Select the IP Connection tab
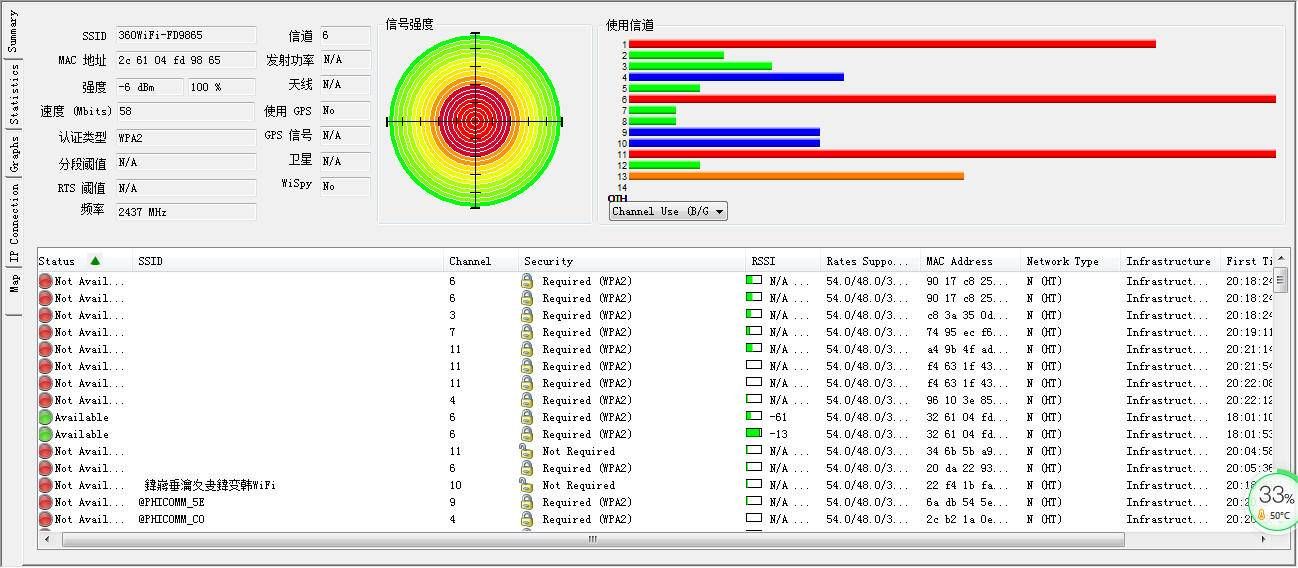 (x=13, y=226)
